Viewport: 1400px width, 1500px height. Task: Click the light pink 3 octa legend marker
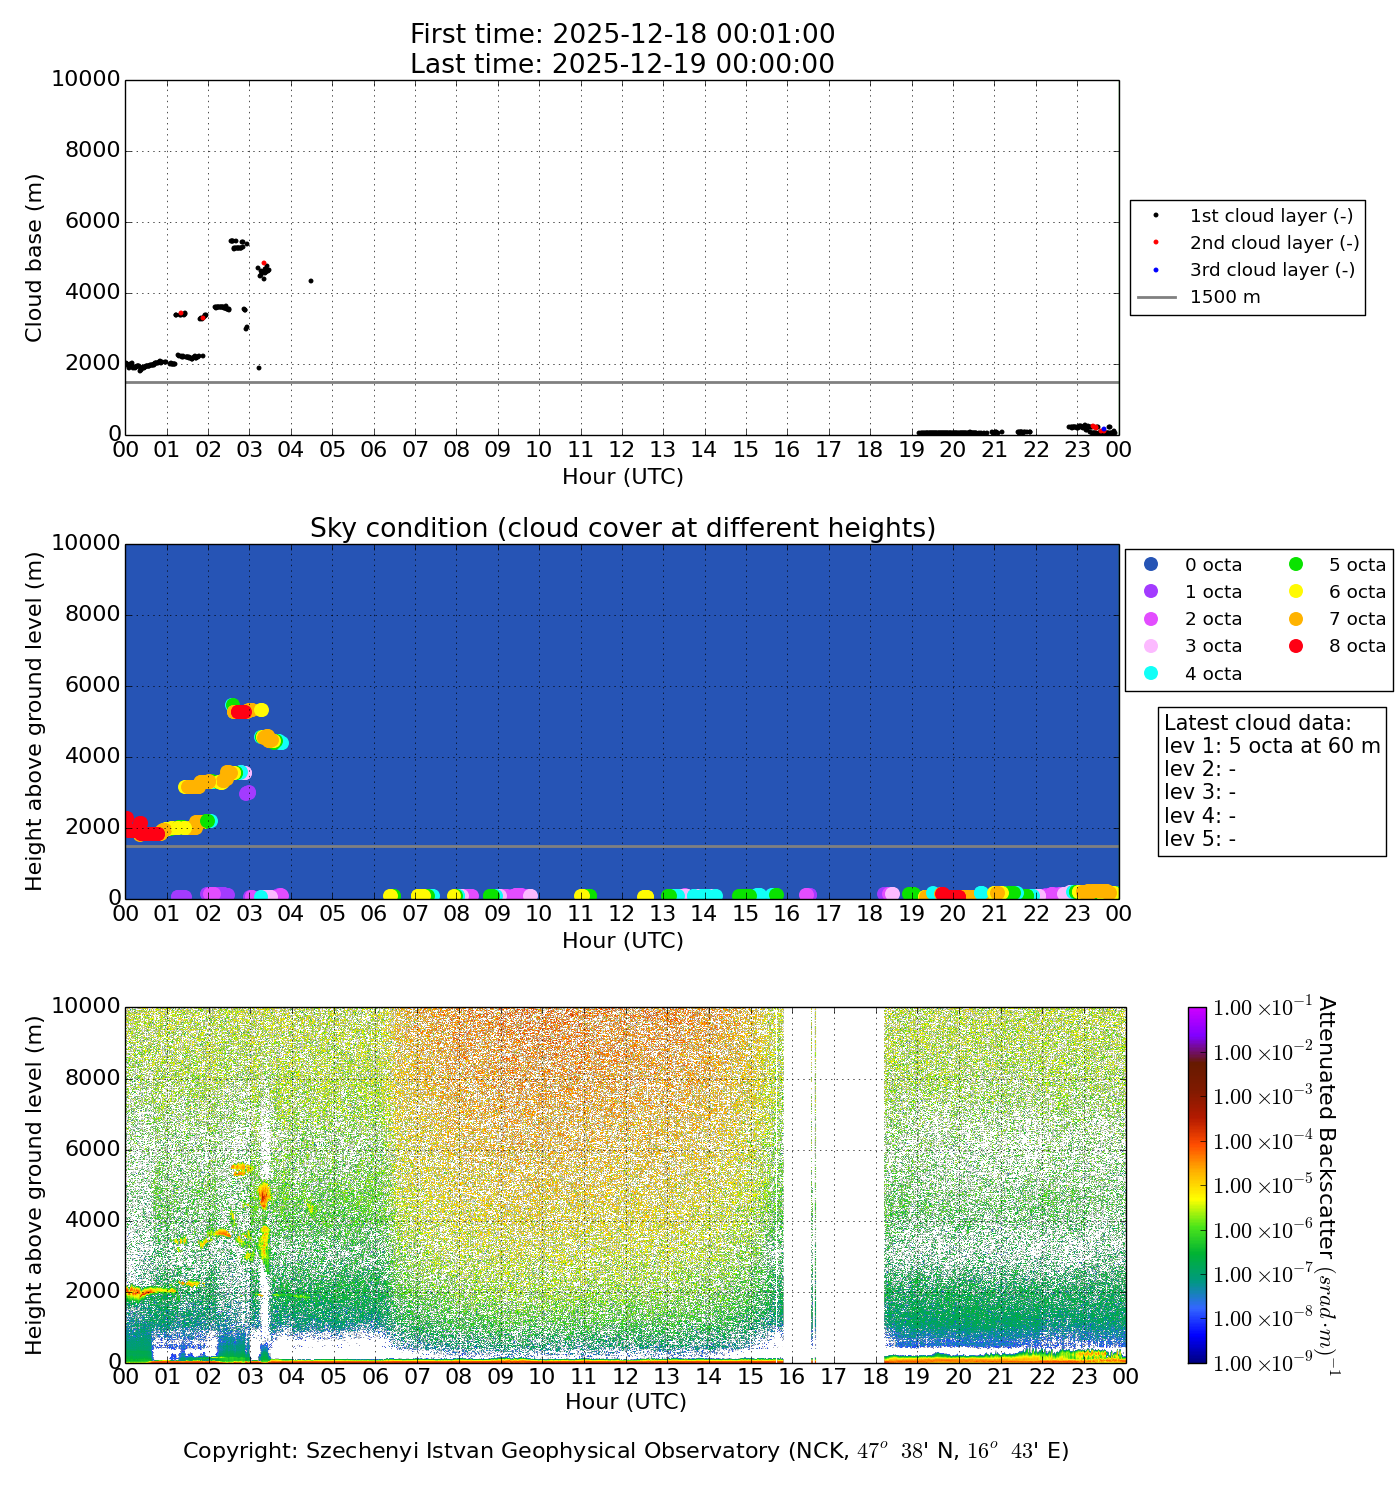[1151, 646]
